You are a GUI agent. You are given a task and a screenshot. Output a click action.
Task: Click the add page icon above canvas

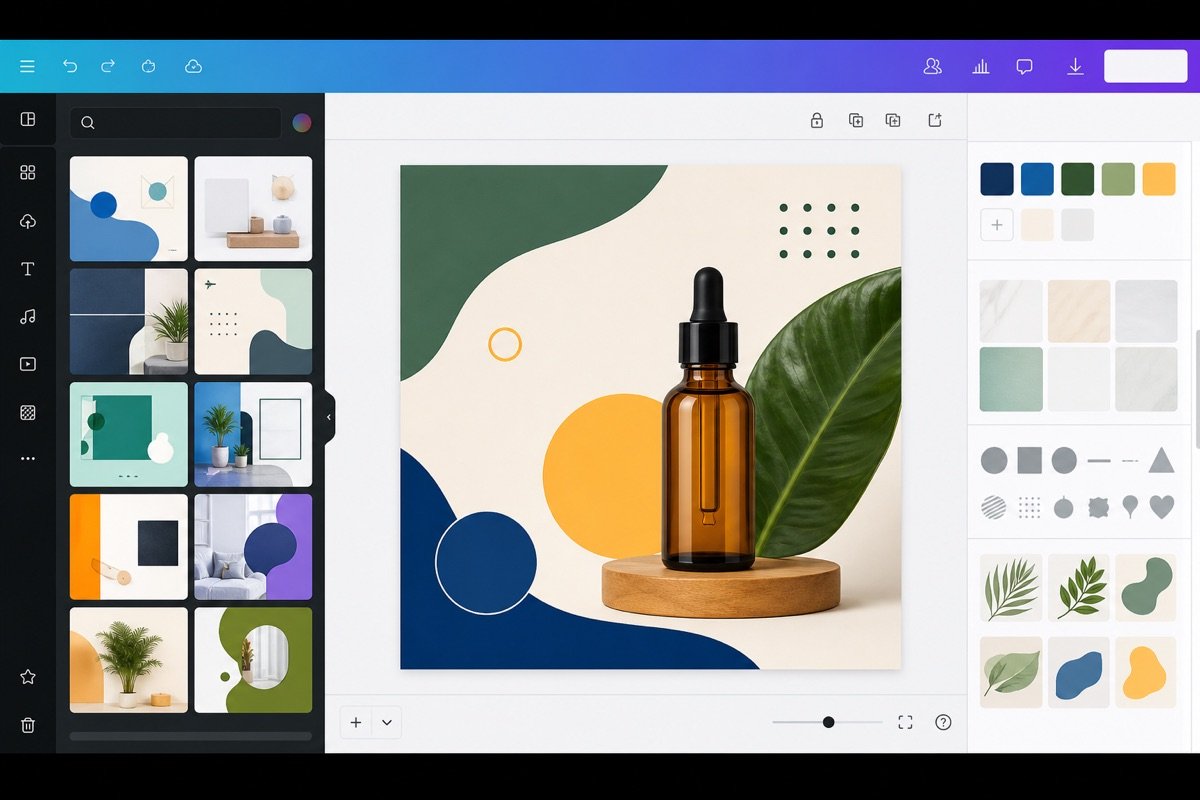[893, 120]
